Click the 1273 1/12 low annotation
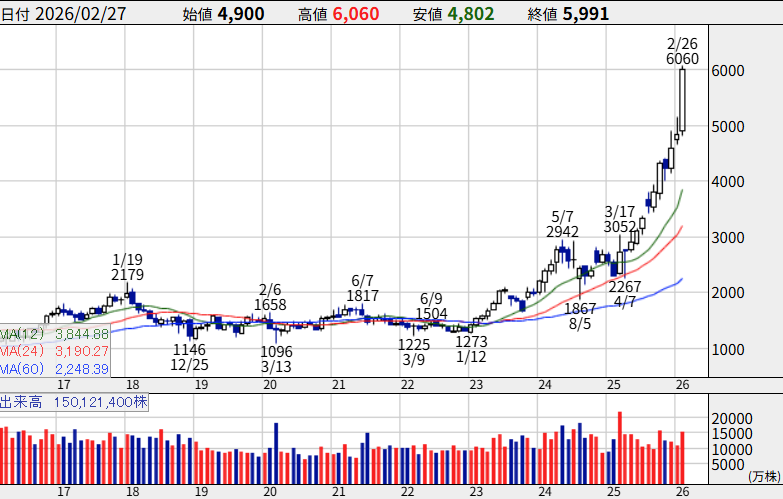 (471, 349)
